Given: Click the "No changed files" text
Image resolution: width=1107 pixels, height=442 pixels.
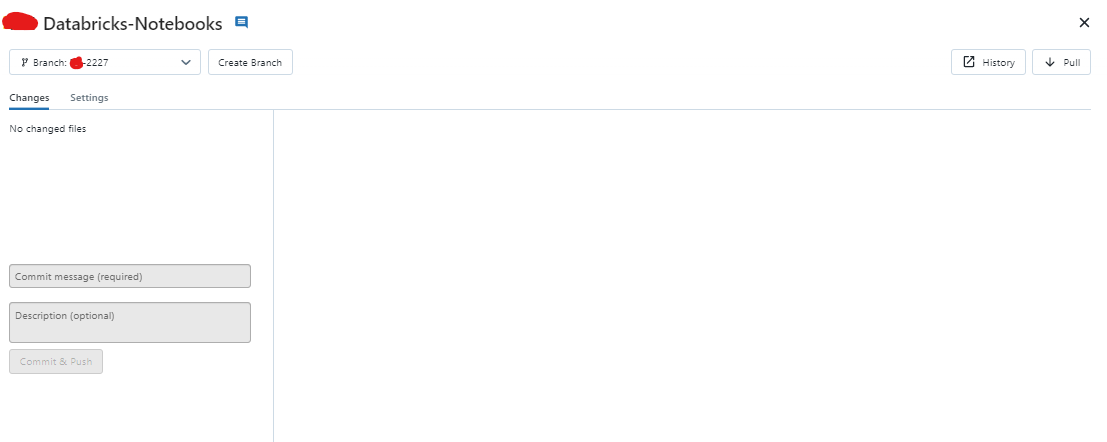Looking at the screenshot, I should [x=48, y=129].
